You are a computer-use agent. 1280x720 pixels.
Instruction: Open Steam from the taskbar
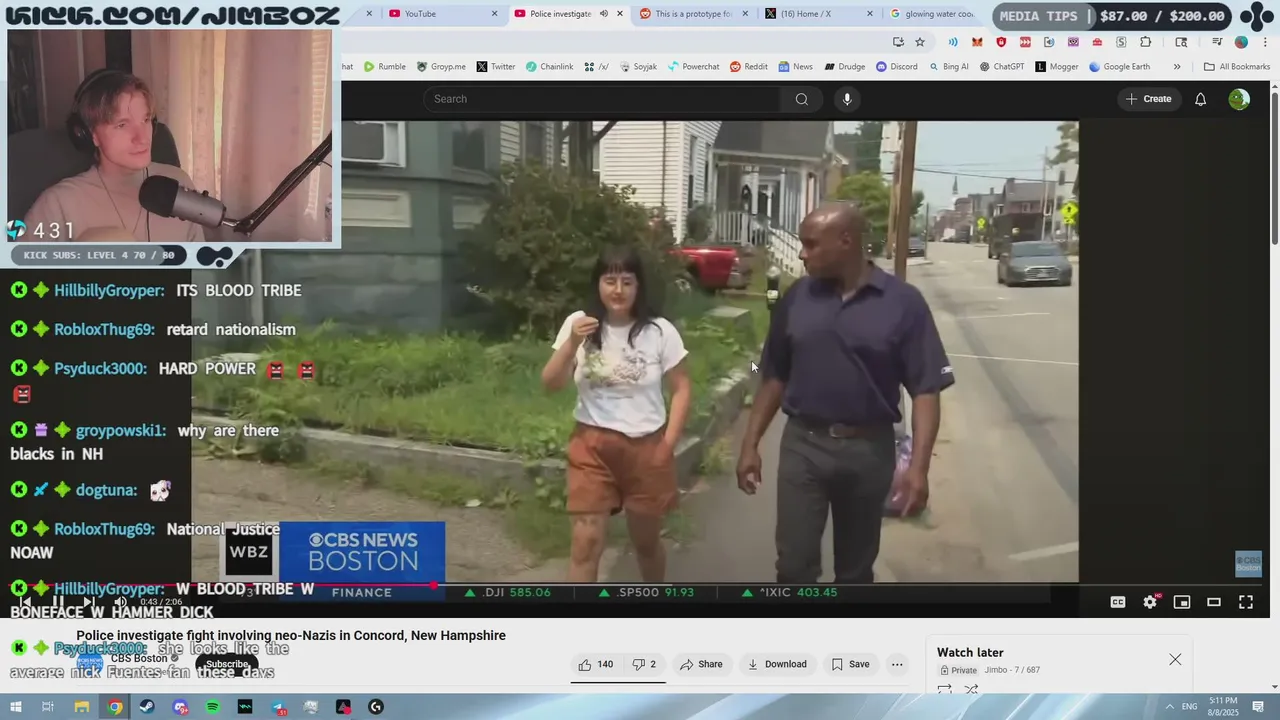click(147, 707)
